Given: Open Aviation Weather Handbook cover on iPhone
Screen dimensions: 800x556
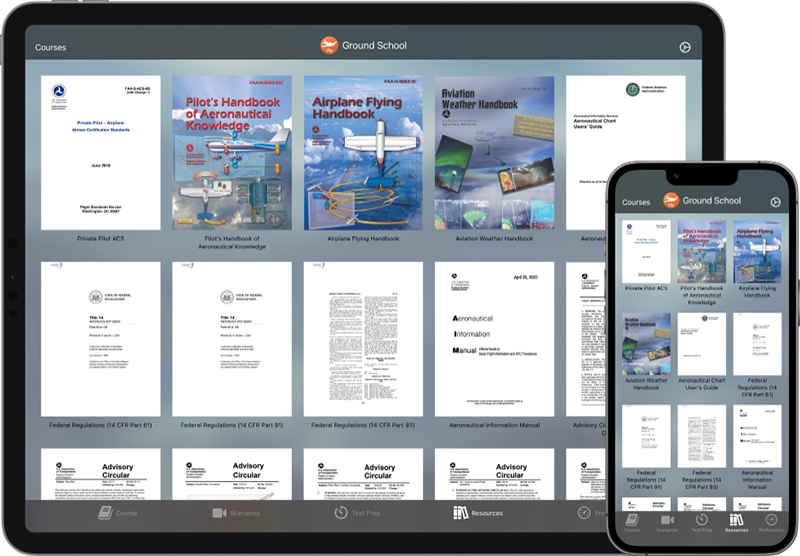Looking at the screenshot, I should point(646,344).
